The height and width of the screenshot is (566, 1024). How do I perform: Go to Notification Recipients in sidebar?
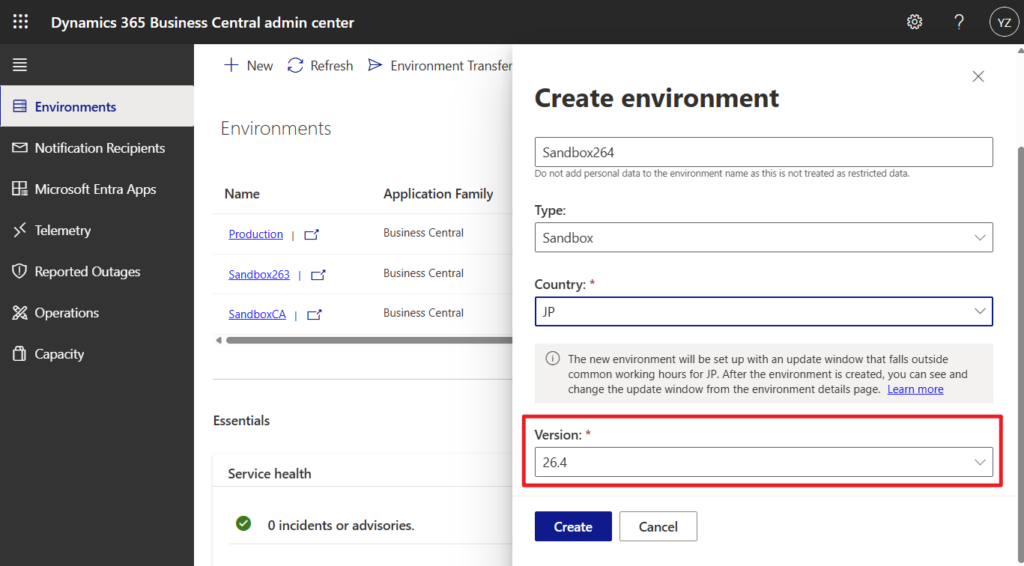tap(99, 148)
